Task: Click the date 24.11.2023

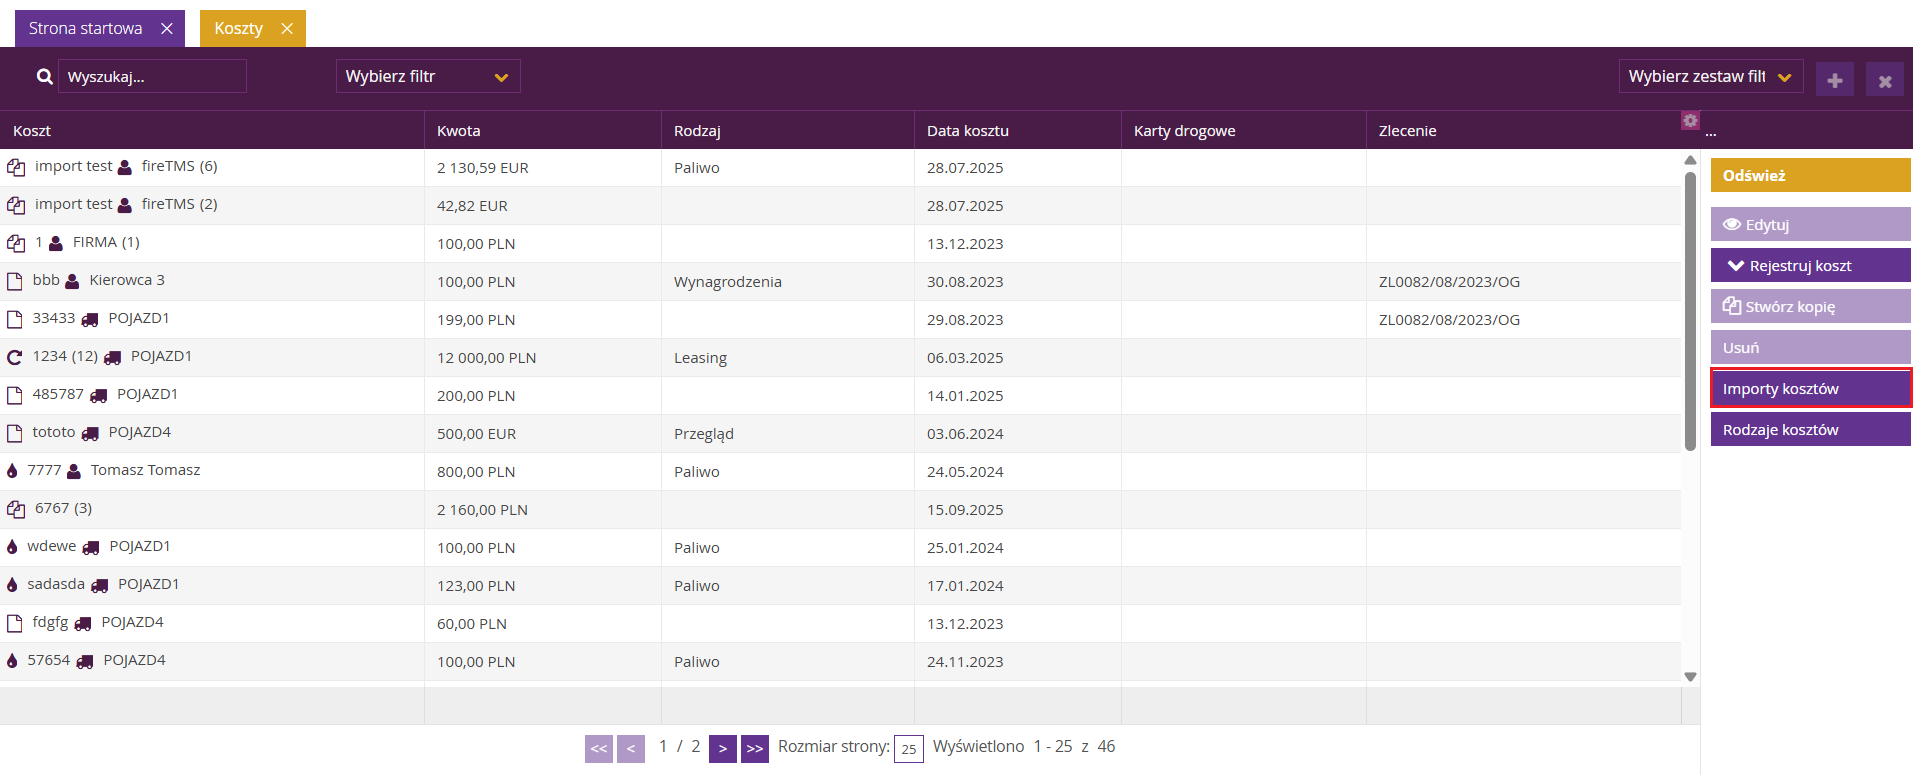Action: pos(965,662)
